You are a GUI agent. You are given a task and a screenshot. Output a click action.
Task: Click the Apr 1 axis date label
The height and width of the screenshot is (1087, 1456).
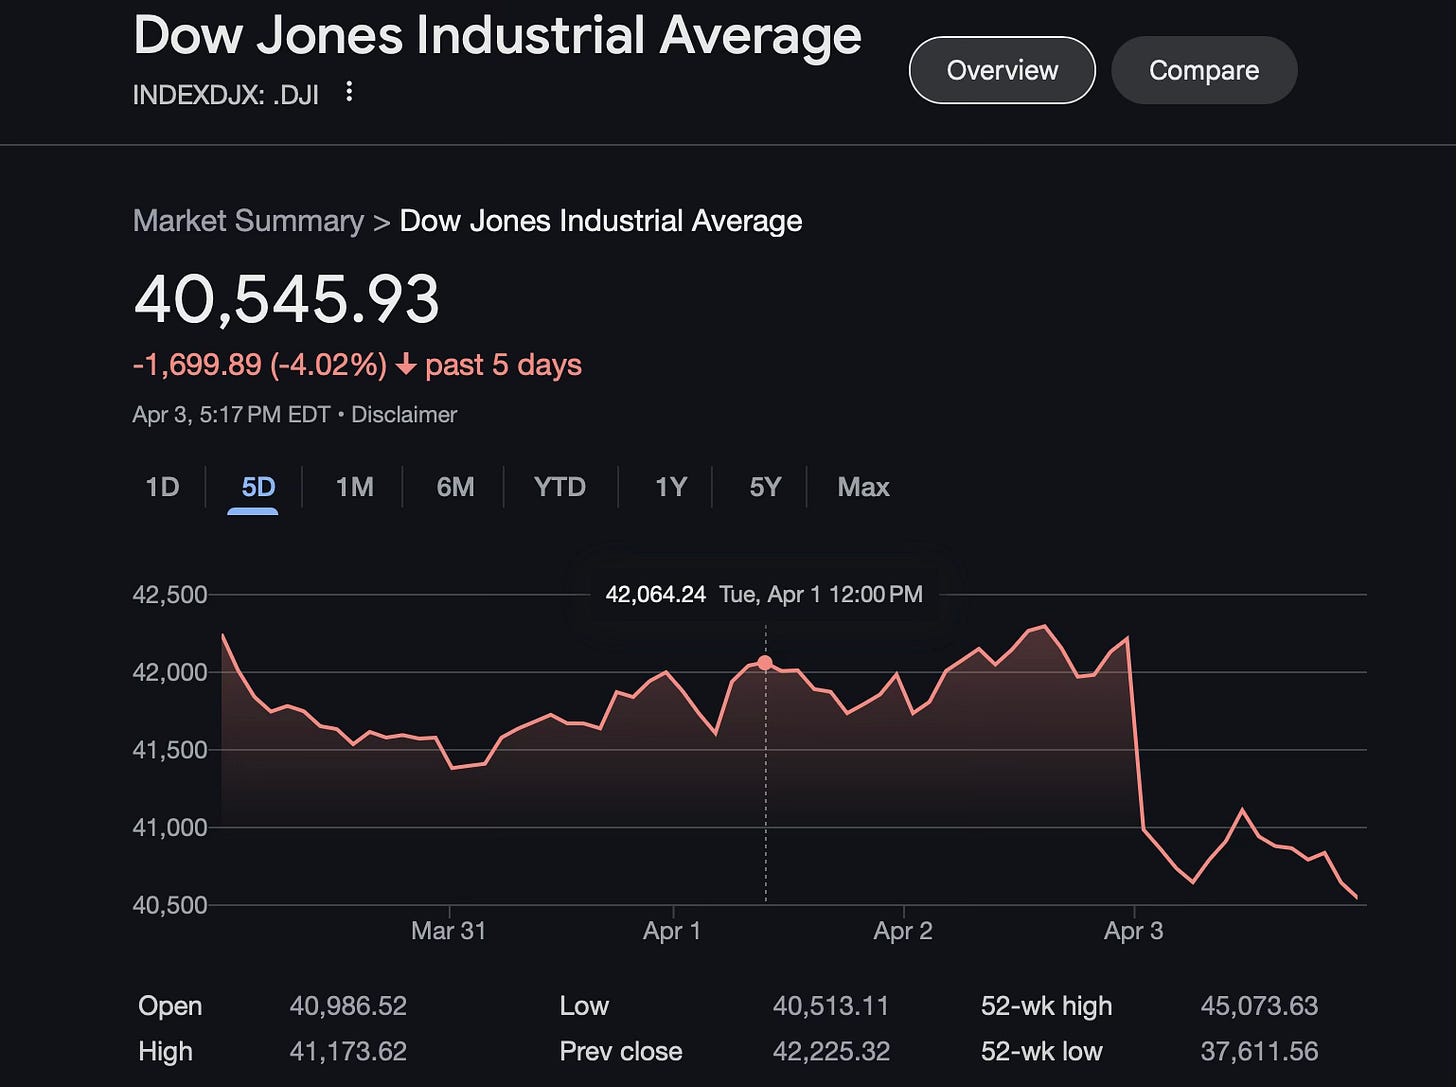[x=672, y=931]
